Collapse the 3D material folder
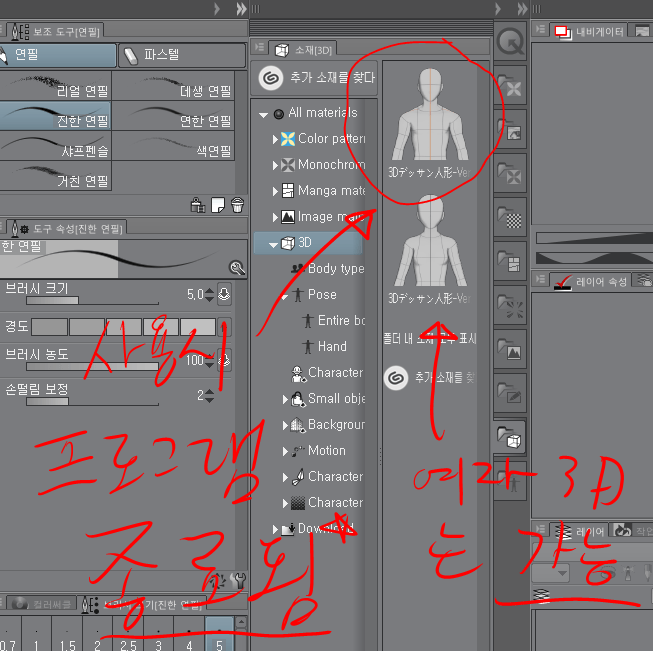The width and height of the screenshot is (653, 651). 273,243
